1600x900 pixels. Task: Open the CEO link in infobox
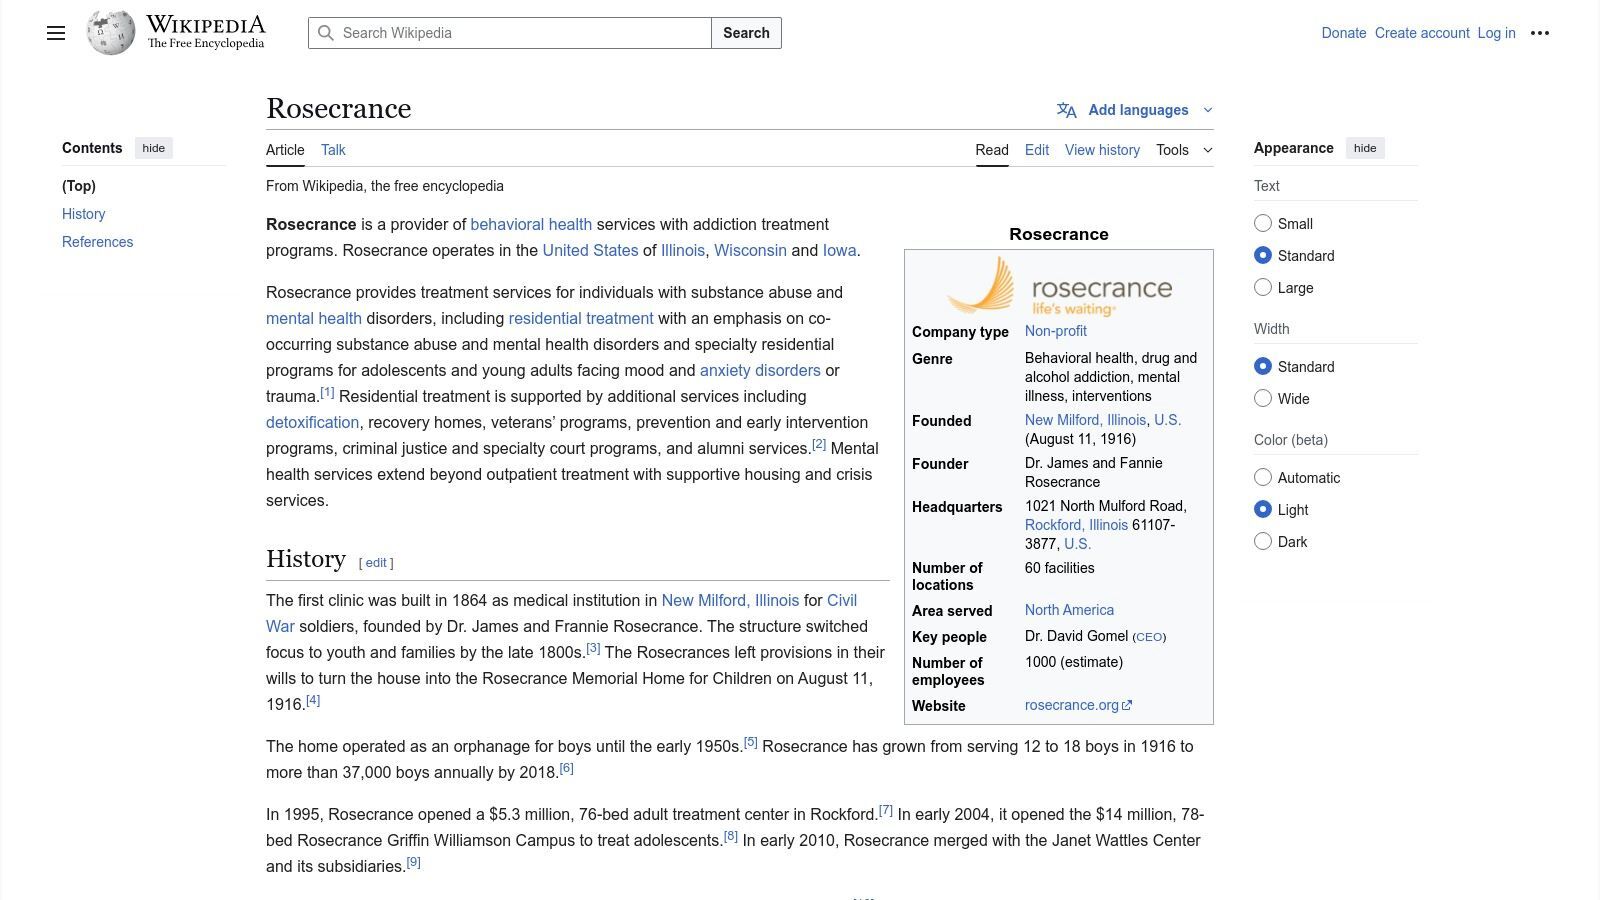(x=1149, y=637)
